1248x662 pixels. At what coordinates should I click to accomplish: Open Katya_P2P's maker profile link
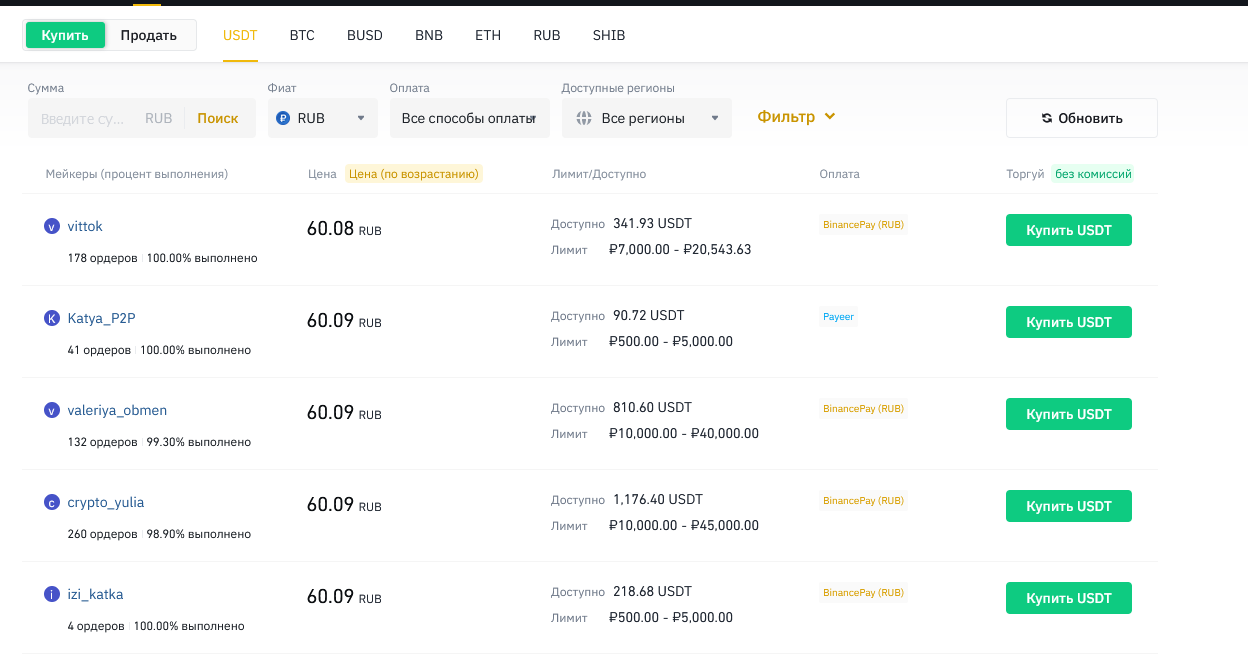pos(101,319)
